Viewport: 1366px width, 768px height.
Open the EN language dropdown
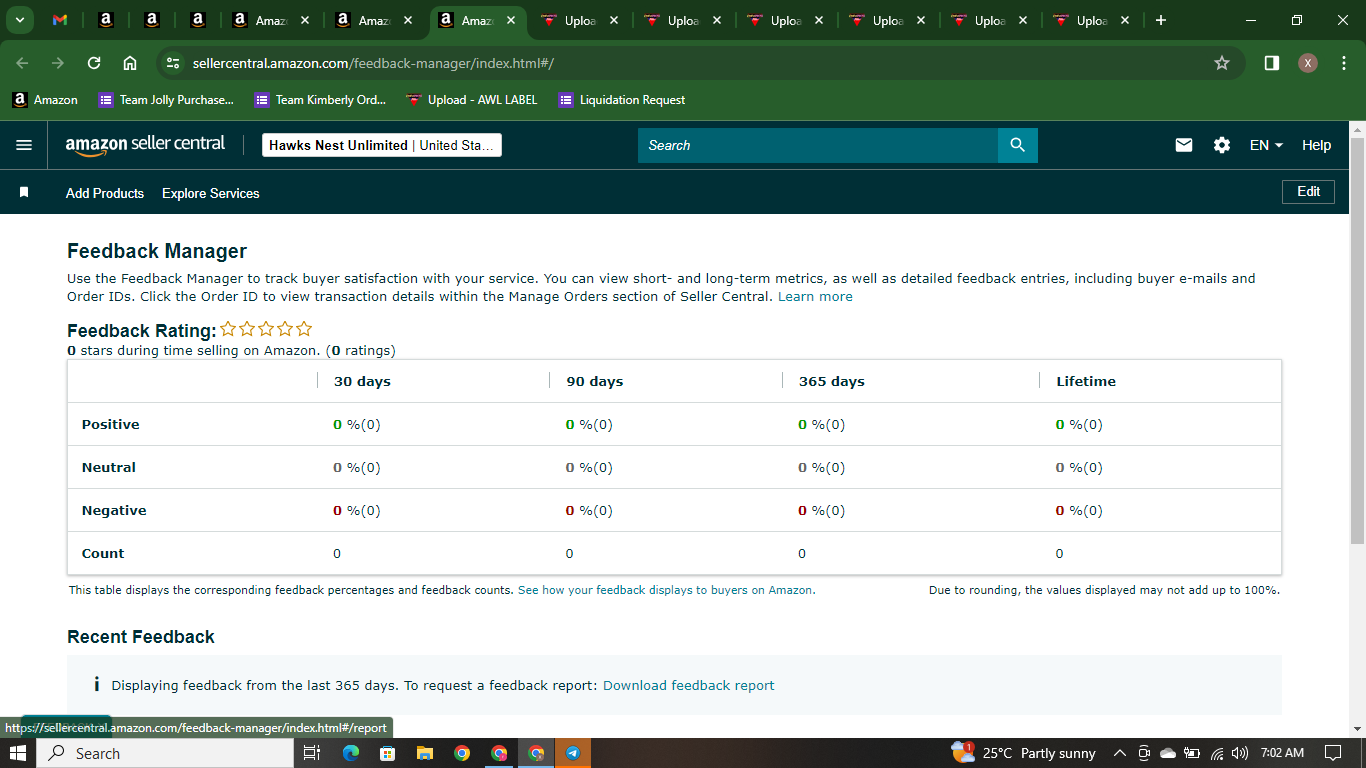pyautogui.click(x=1266, y=145)
